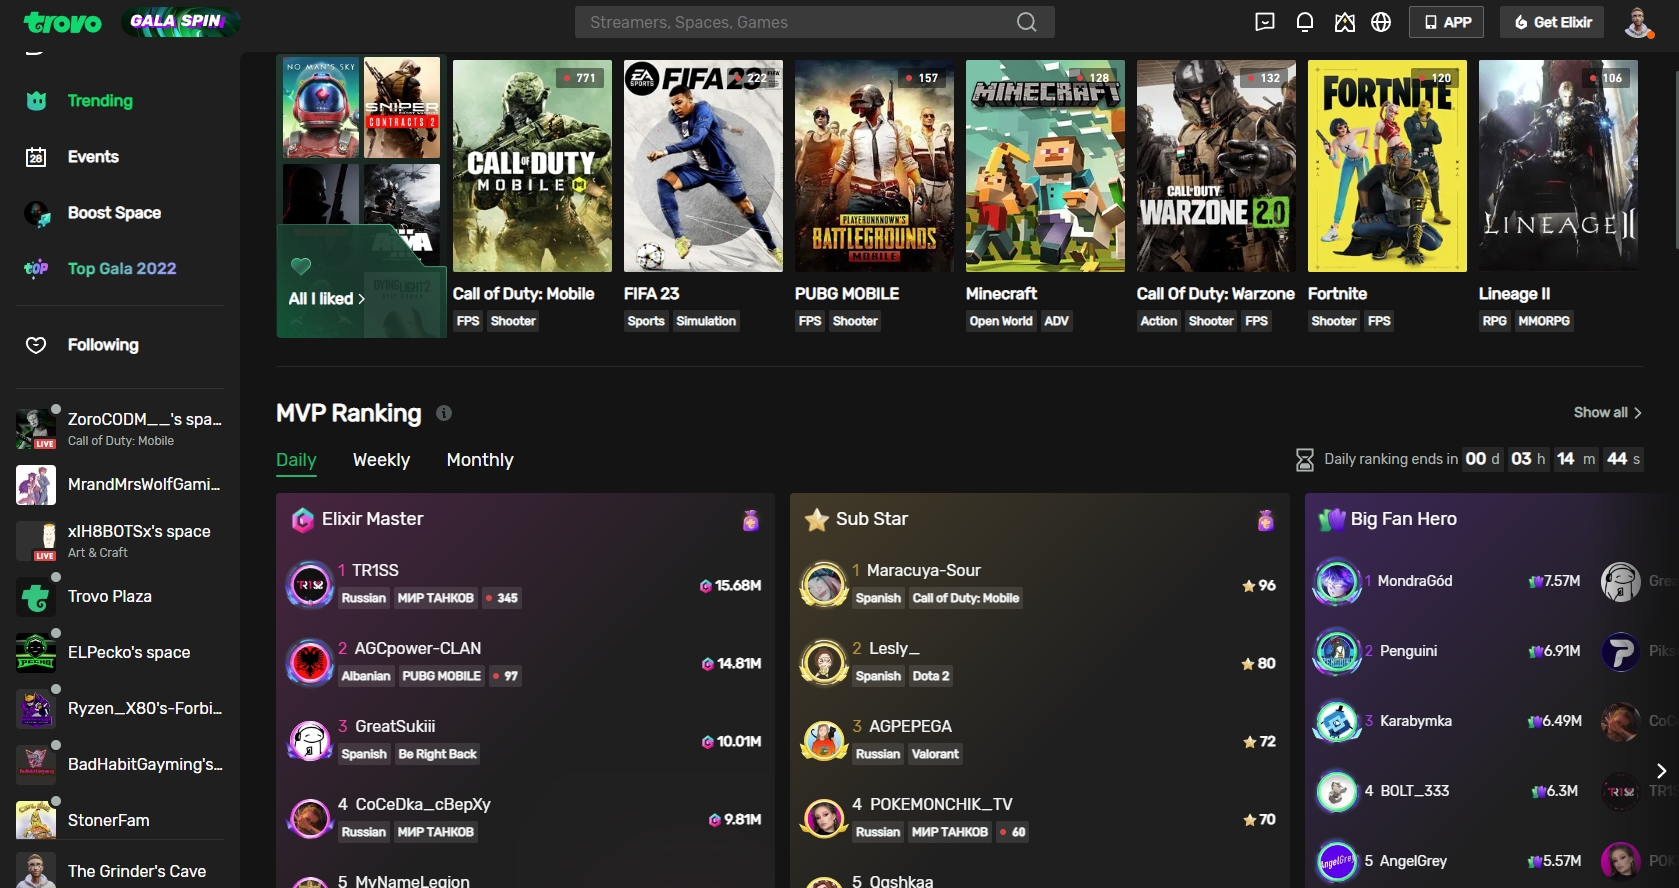Open ELPecko's space avatar
The width and height of the screenshot is (1679, 888).
pyautogui.click(x=36, y=653)
